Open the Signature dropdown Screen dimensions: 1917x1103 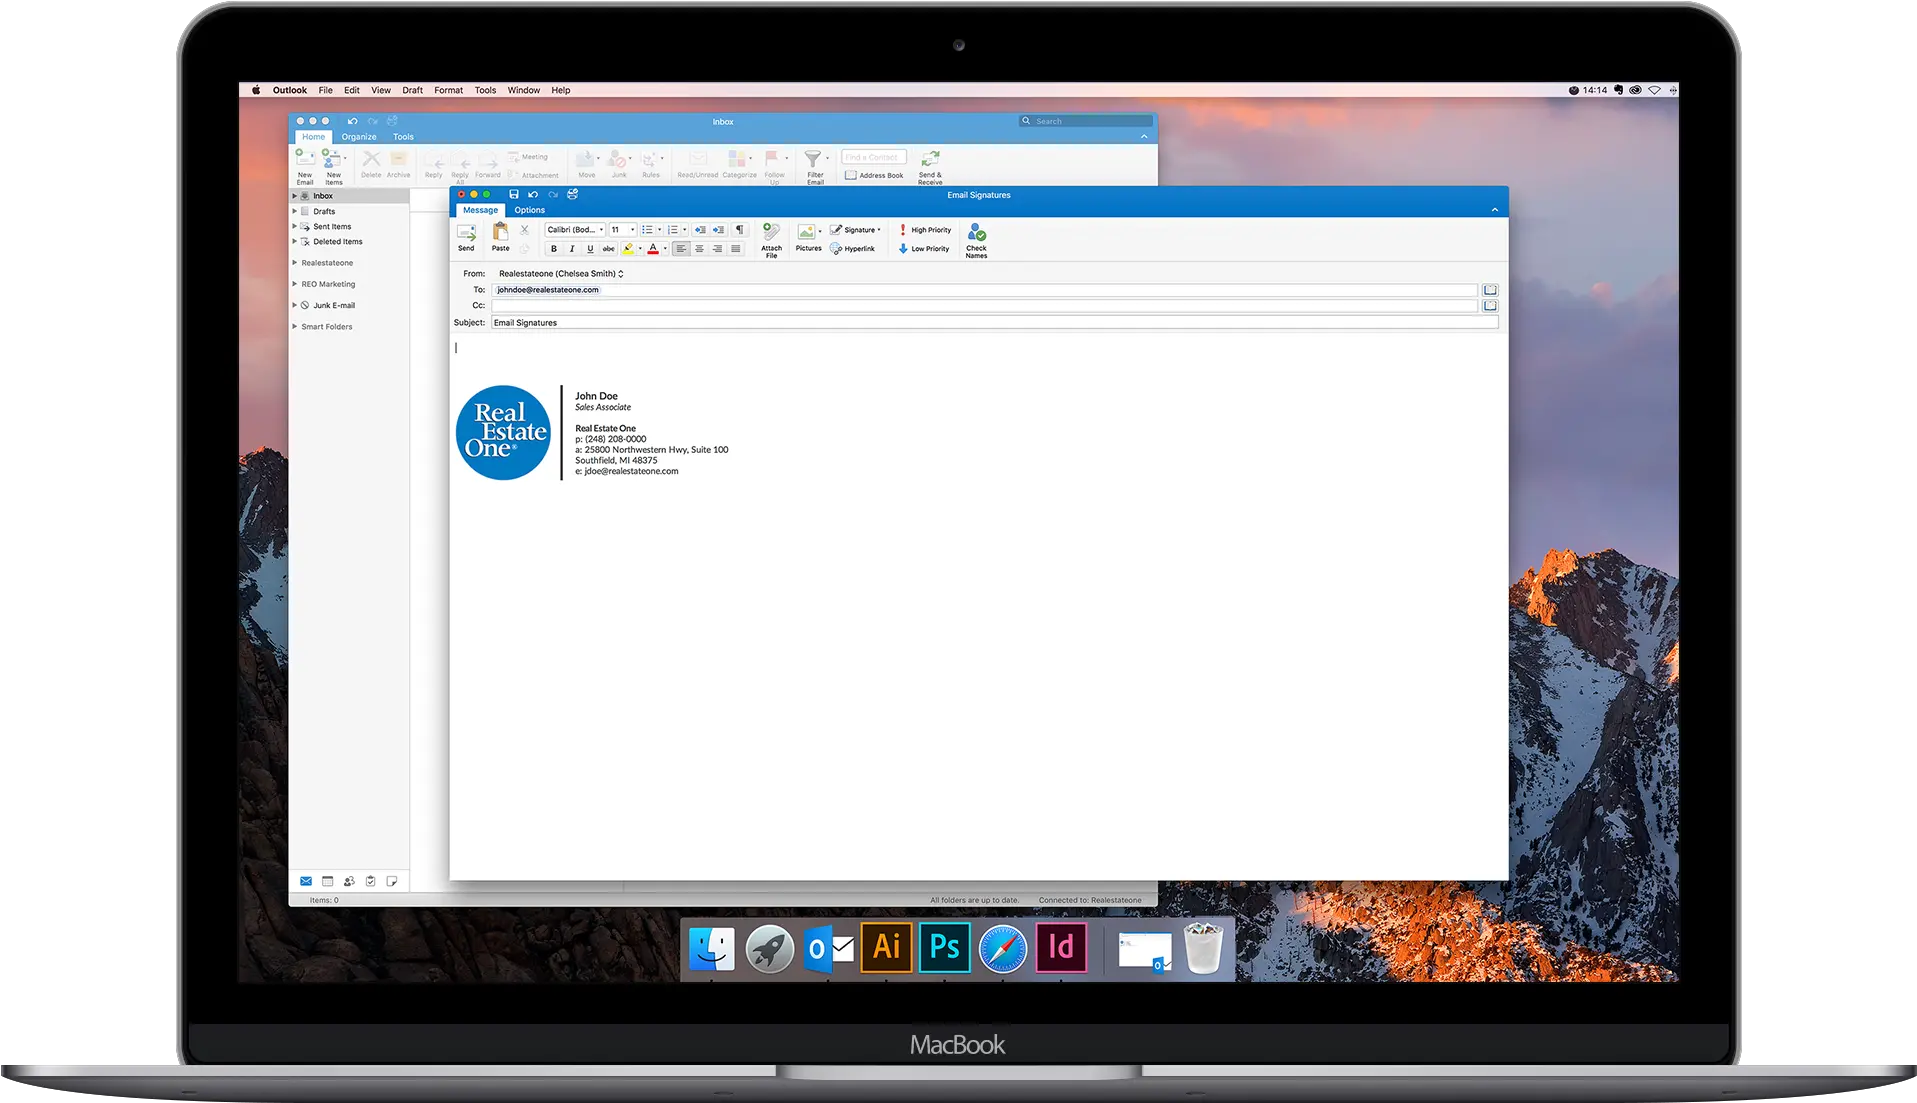coord(856,230)
